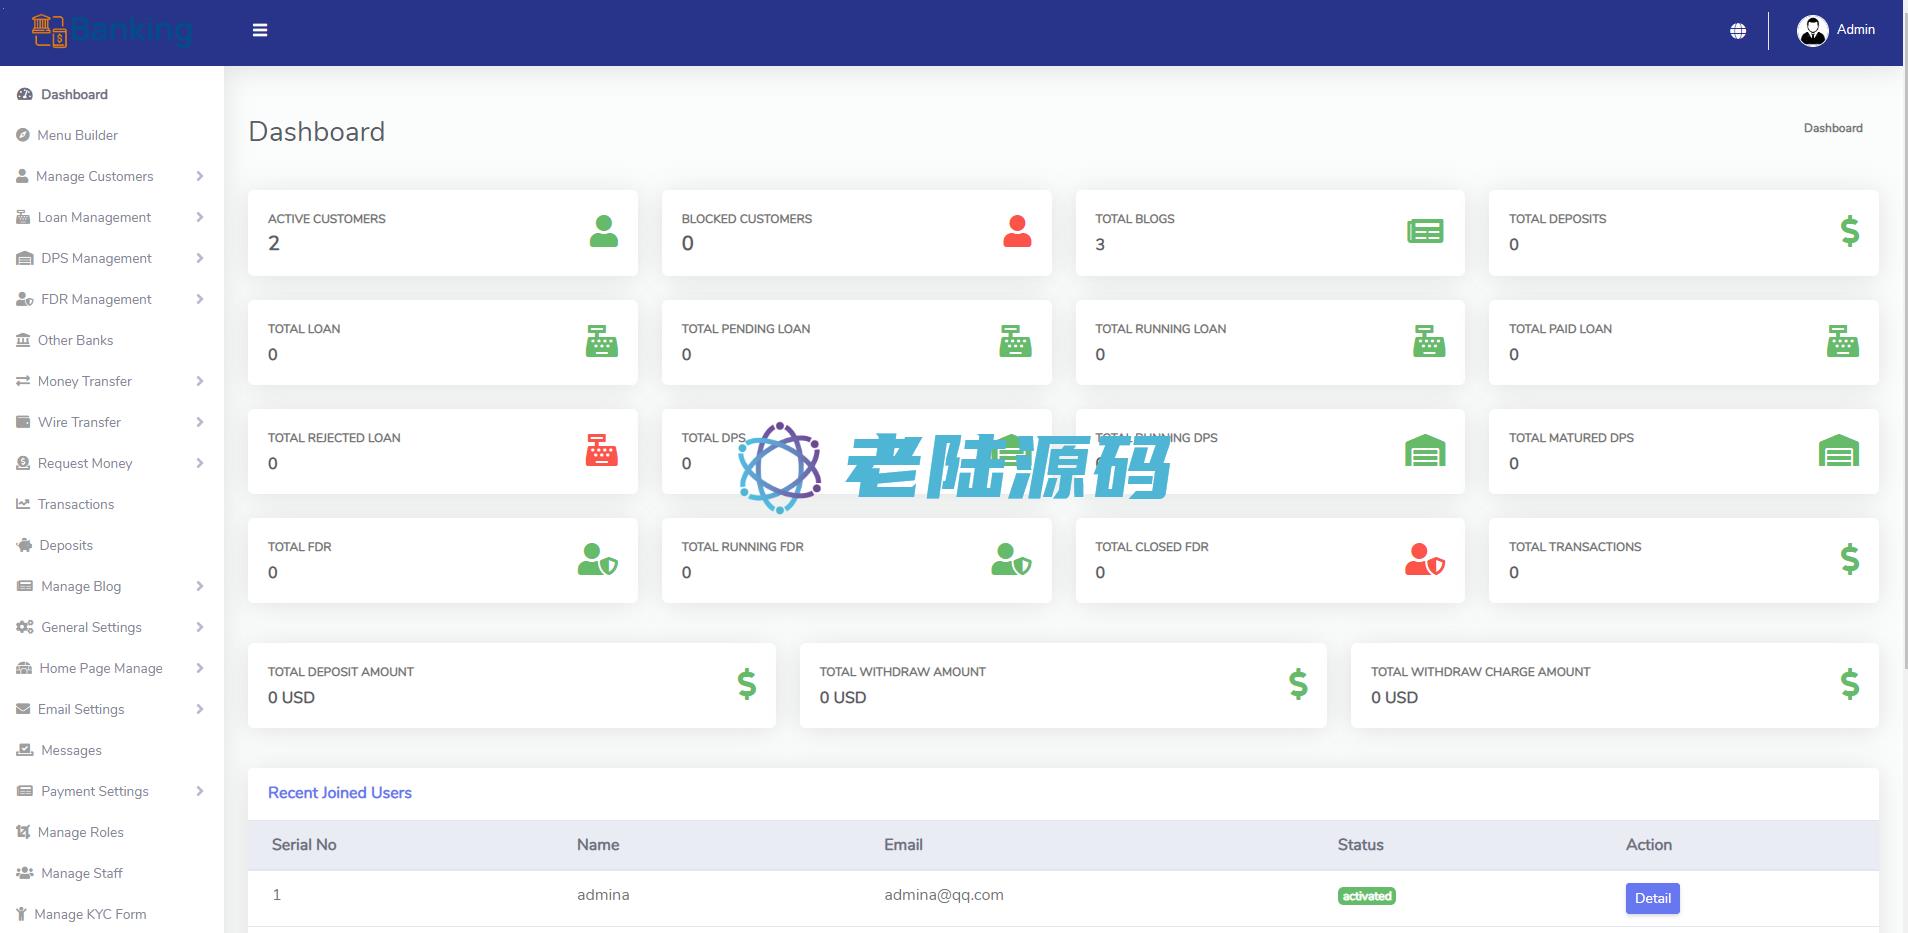Go to Other Banks in sidebar

tap(75, 340)
